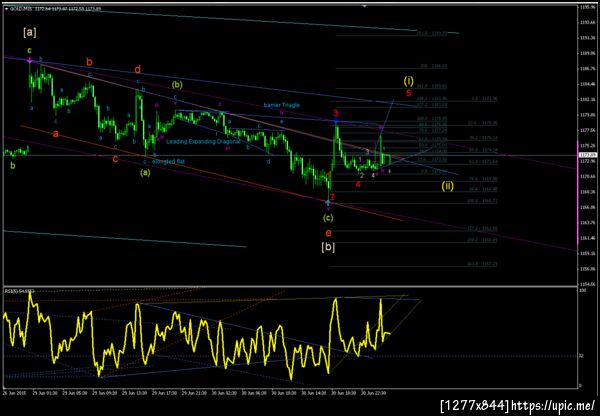
Task: Select the large orange 'a' wave label
Action: coord(56,134)
